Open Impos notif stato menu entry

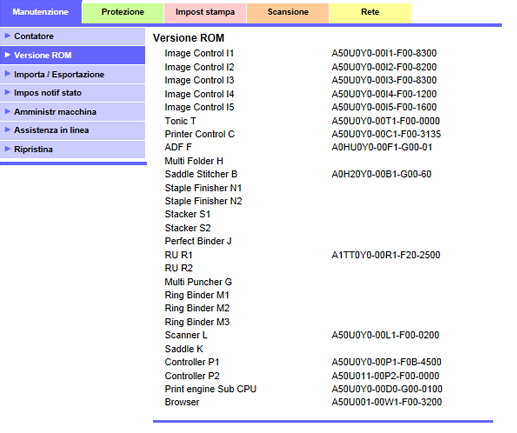pos(72,93)
